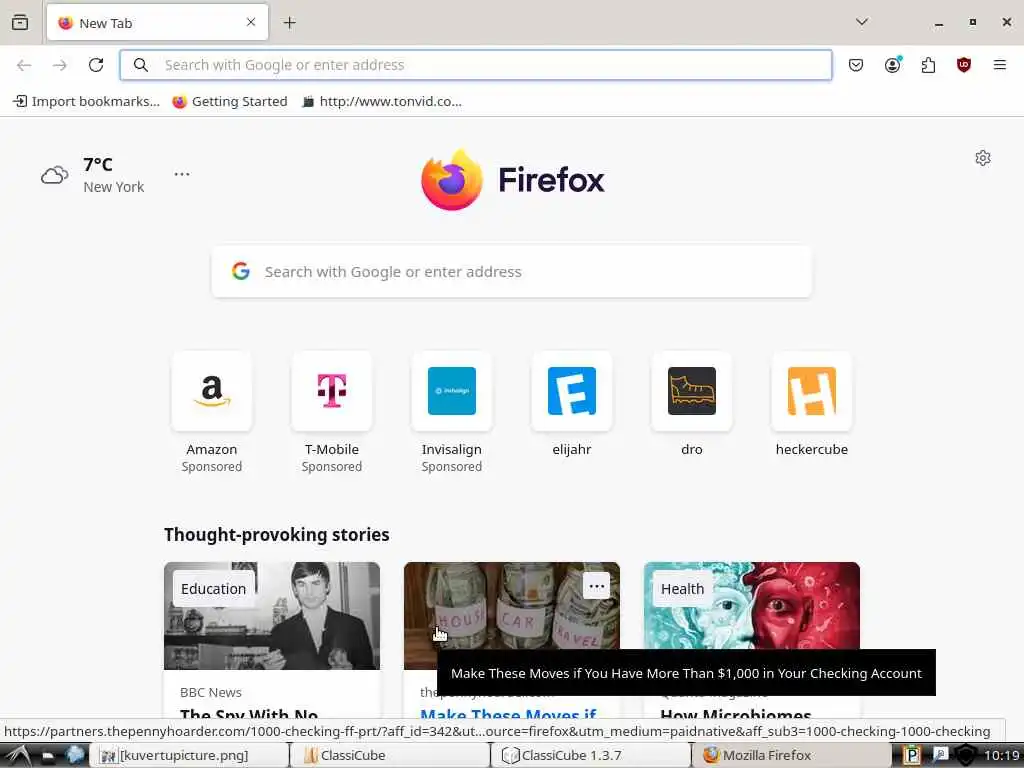Image resolution: width=1024 pixels, height=768 pixels.
Task: Click the Health topic label
Action: pos(682,588)
